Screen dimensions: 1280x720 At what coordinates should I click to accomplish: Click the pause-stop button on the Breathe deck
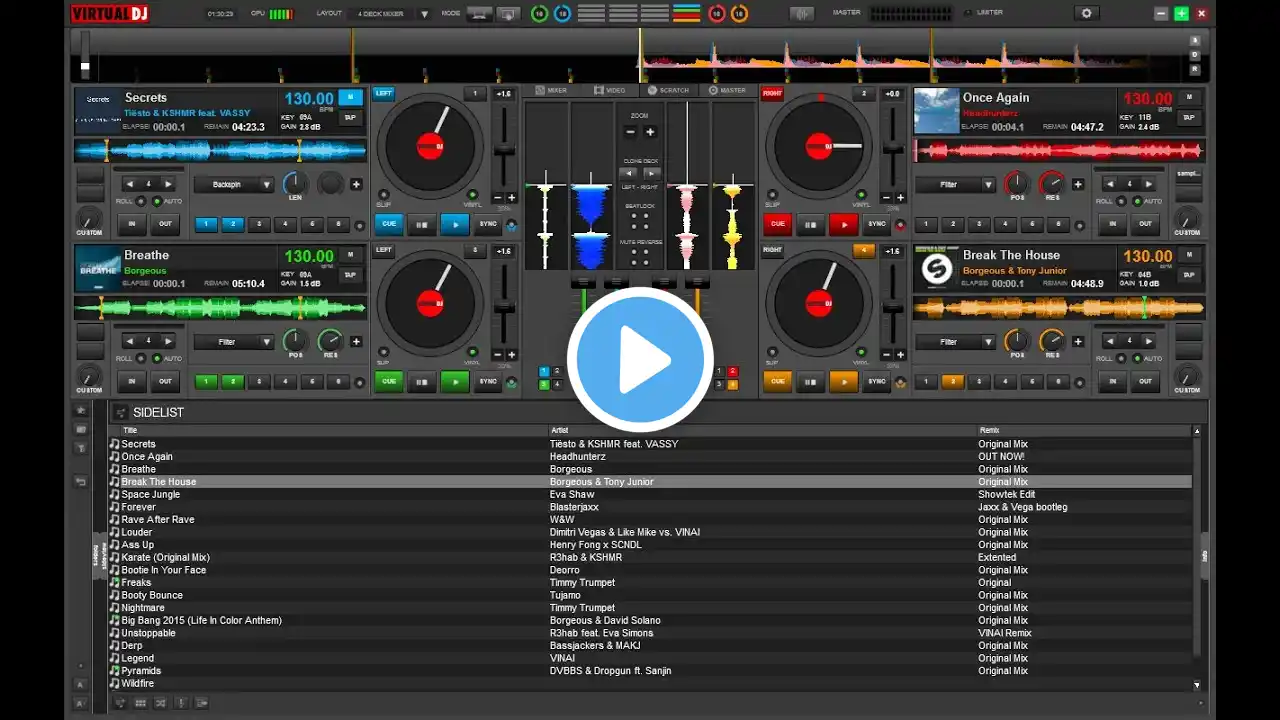click(421, 381)
